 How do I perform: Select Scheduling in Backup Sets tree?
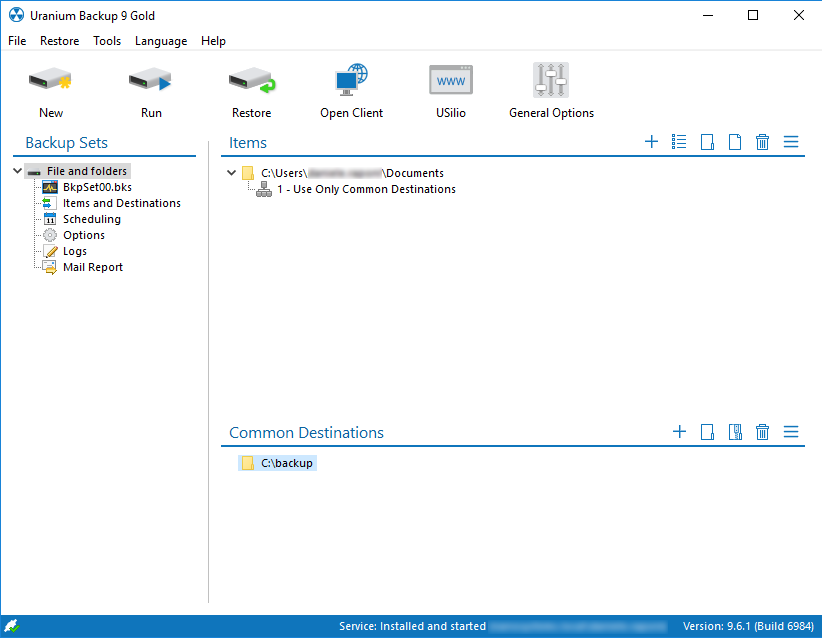[91, 219]
